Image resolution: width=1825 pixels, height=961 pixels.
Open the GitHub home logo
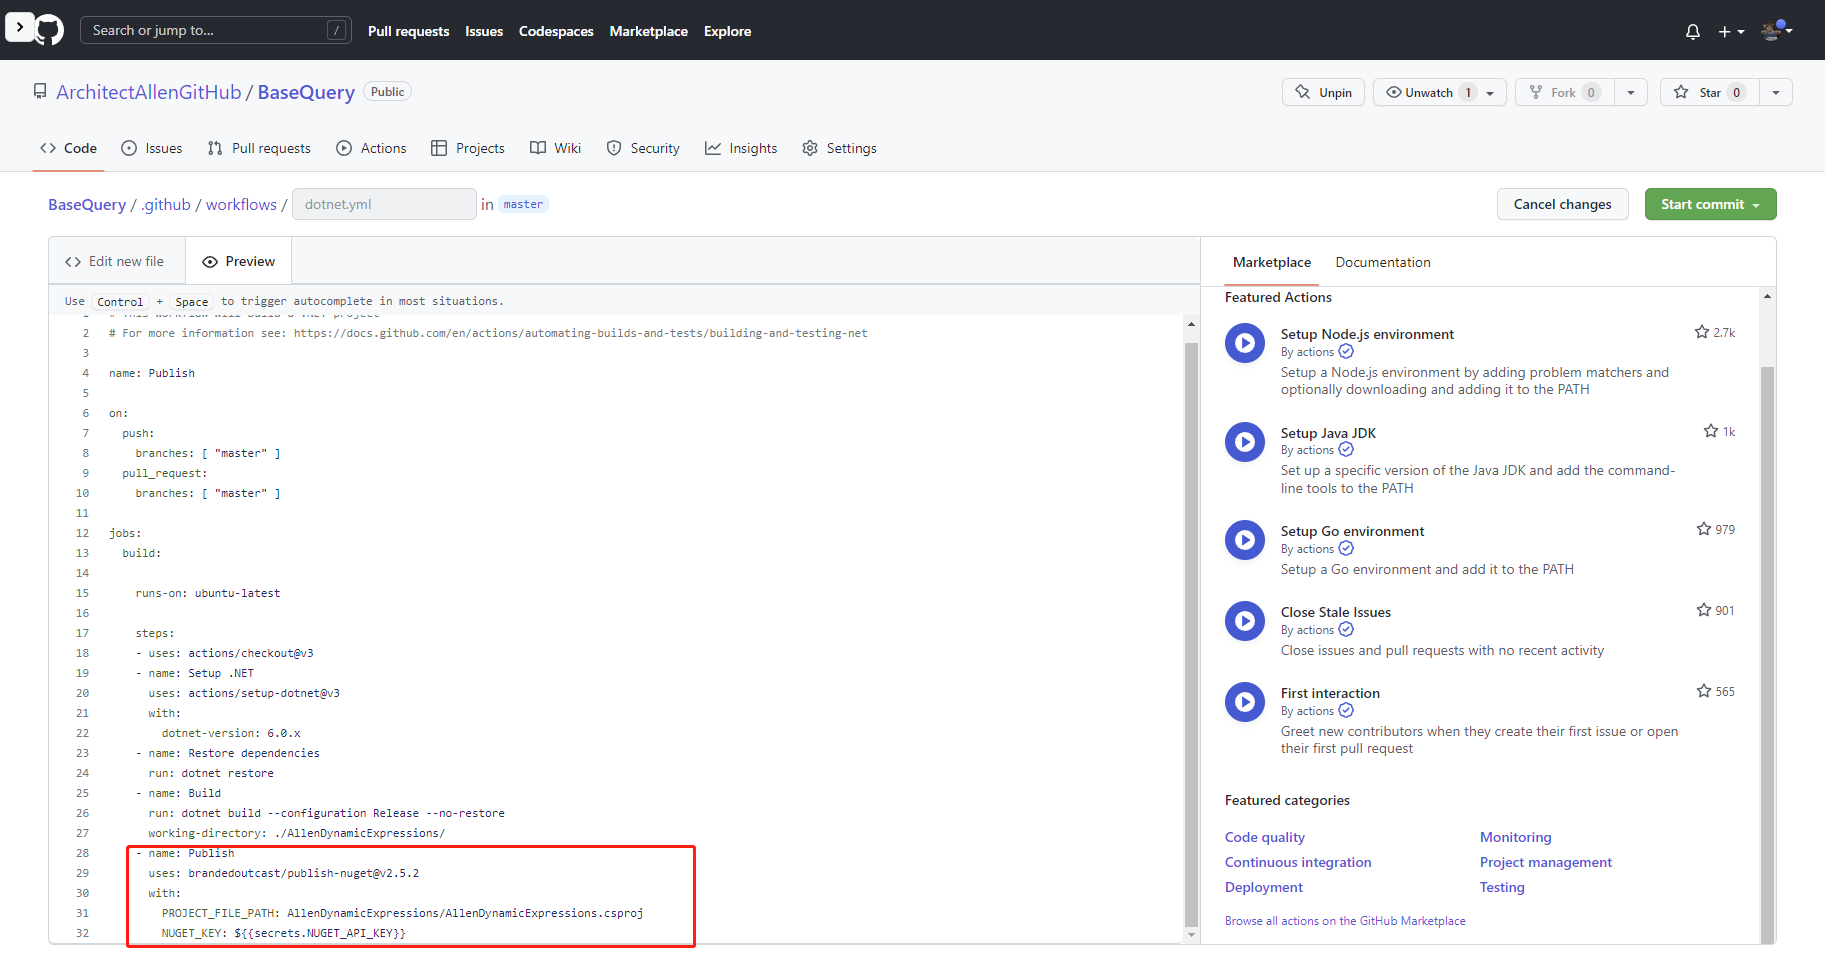pyautogui.click(x=49, y=30)
